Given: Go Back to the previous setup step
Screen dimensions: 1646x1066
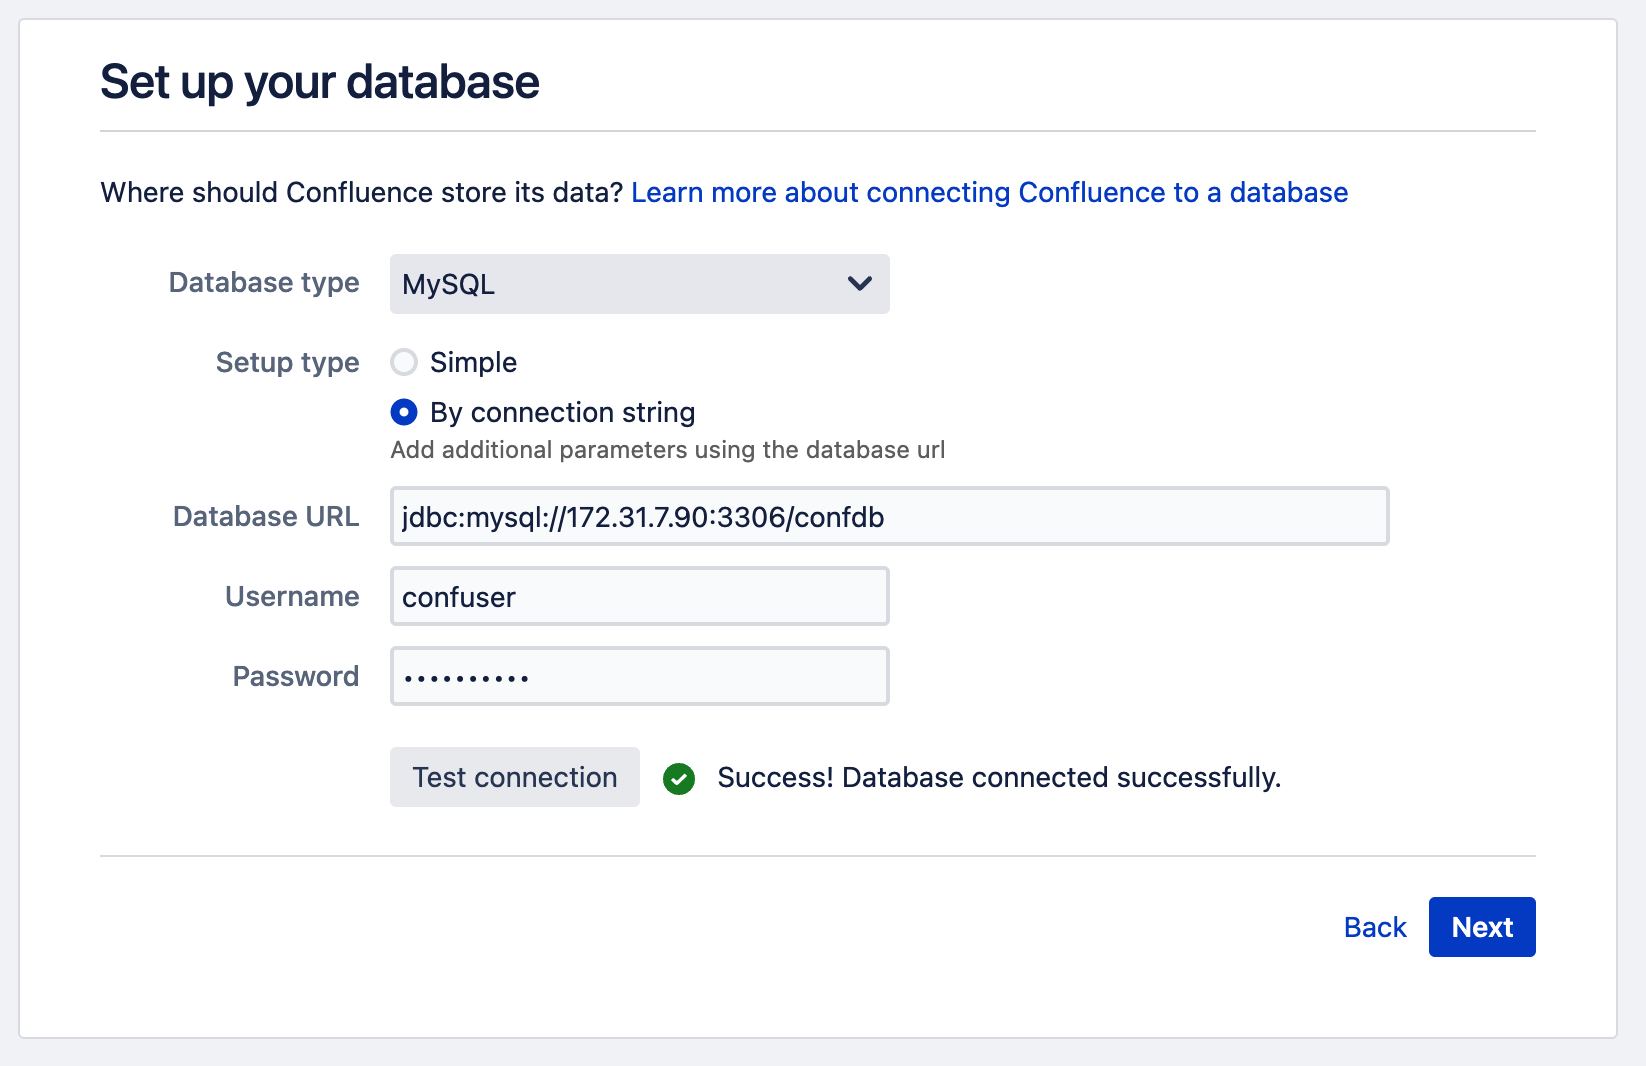Looking at the screenshot, I should click(1375, 927).
